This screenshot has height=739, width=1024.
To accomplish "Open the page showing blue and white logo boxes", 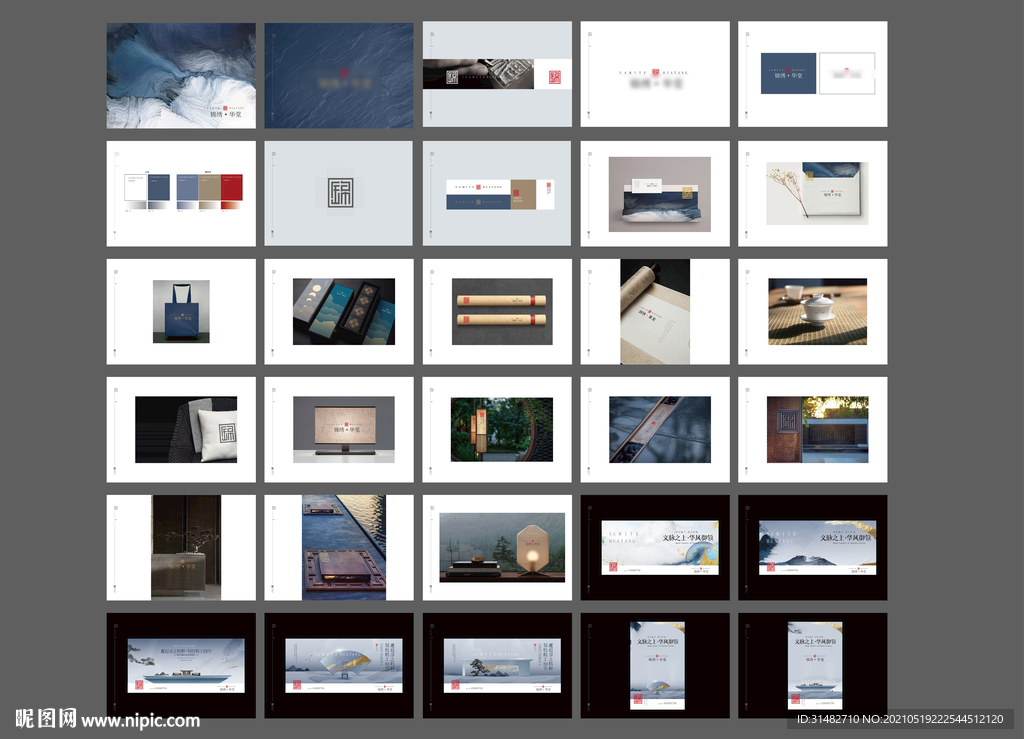I will pyautogui.click(x=812, y=74).
